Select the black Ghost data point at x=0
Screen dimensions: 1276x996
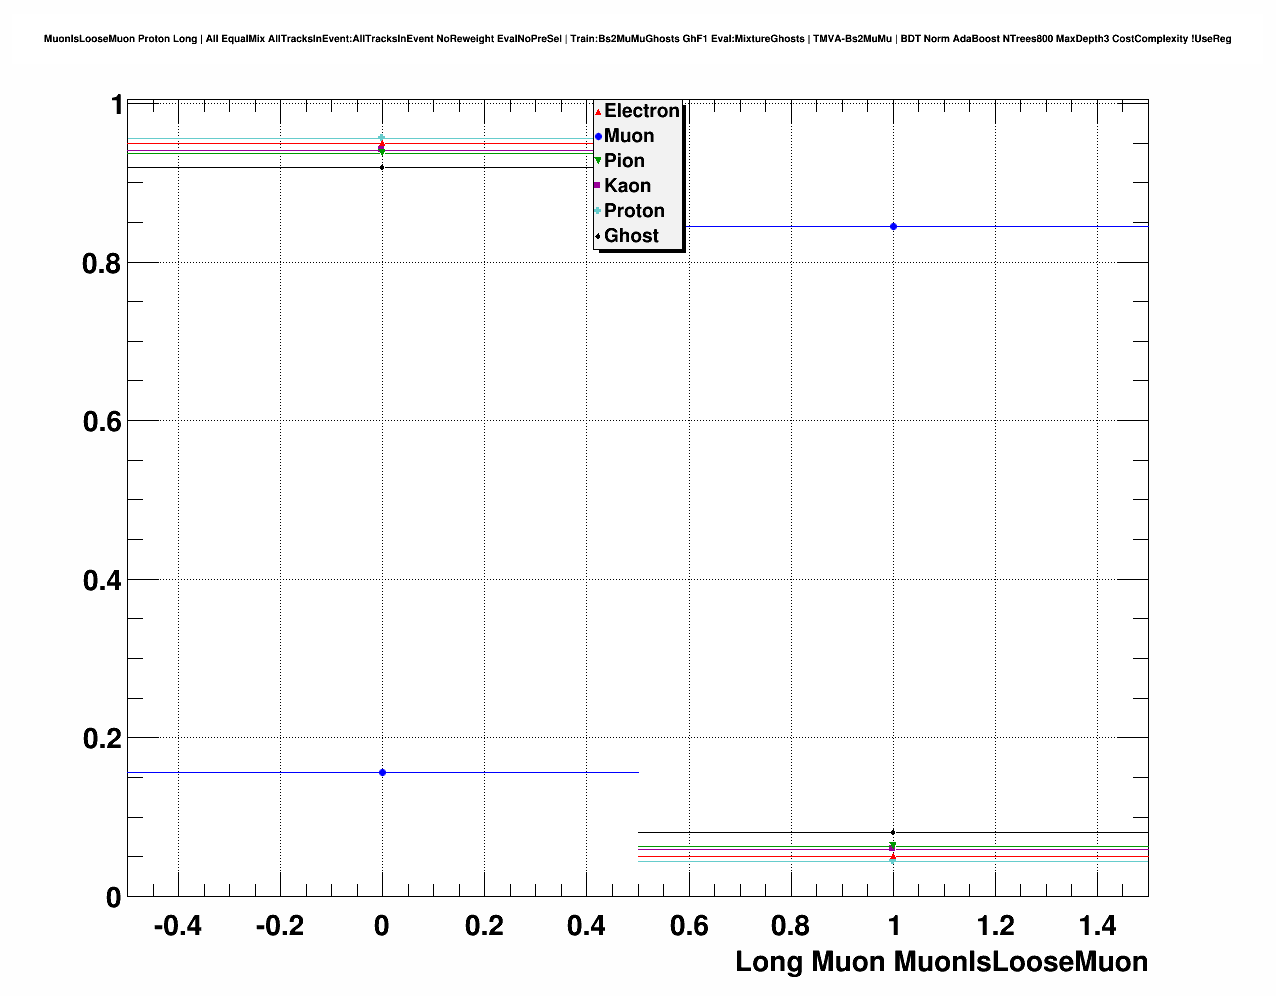[x=382, y=167]
